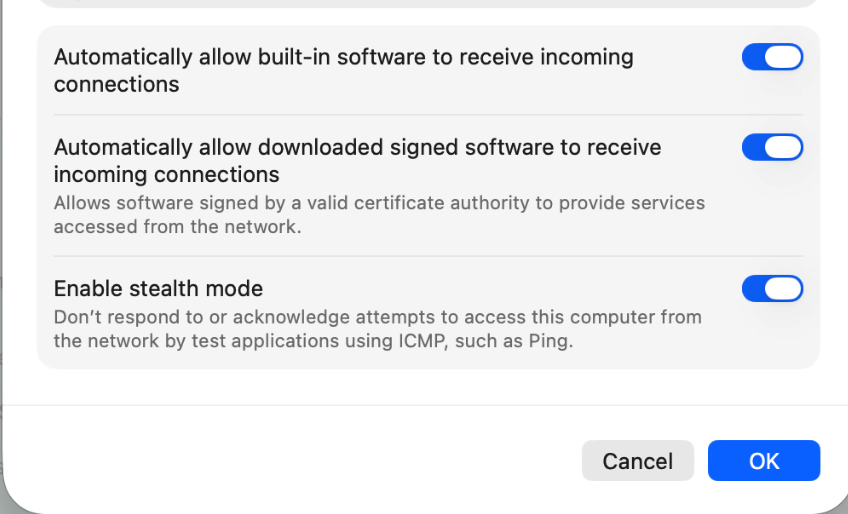848x514 pixels.
Task: Click empty dialog area left of Cancel
Action: (x=300, y=461)
